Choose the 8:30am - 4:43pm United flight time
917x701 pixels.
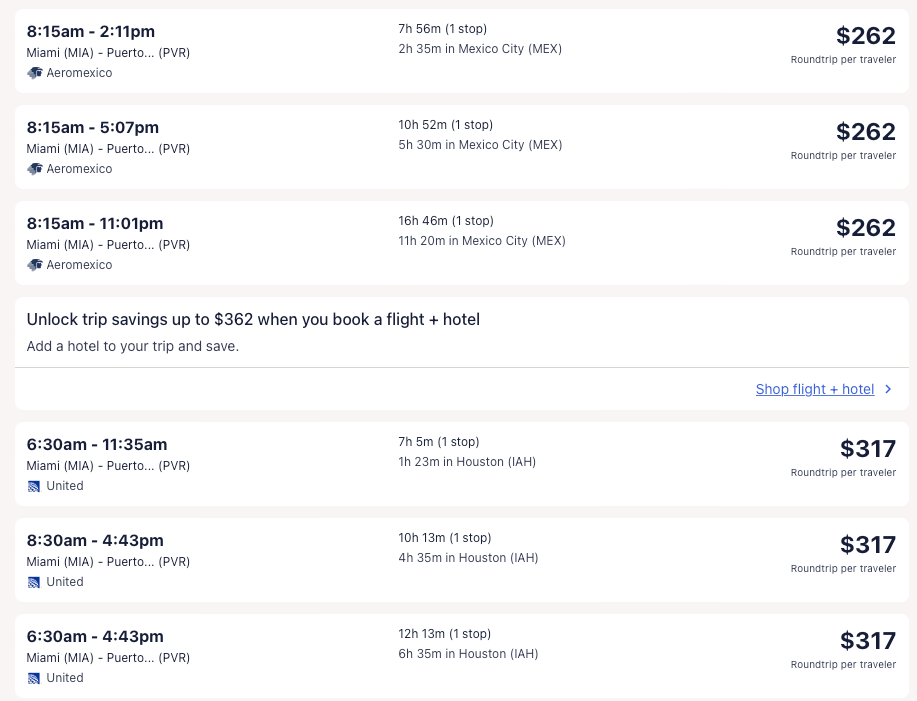(x=95, y=541)
